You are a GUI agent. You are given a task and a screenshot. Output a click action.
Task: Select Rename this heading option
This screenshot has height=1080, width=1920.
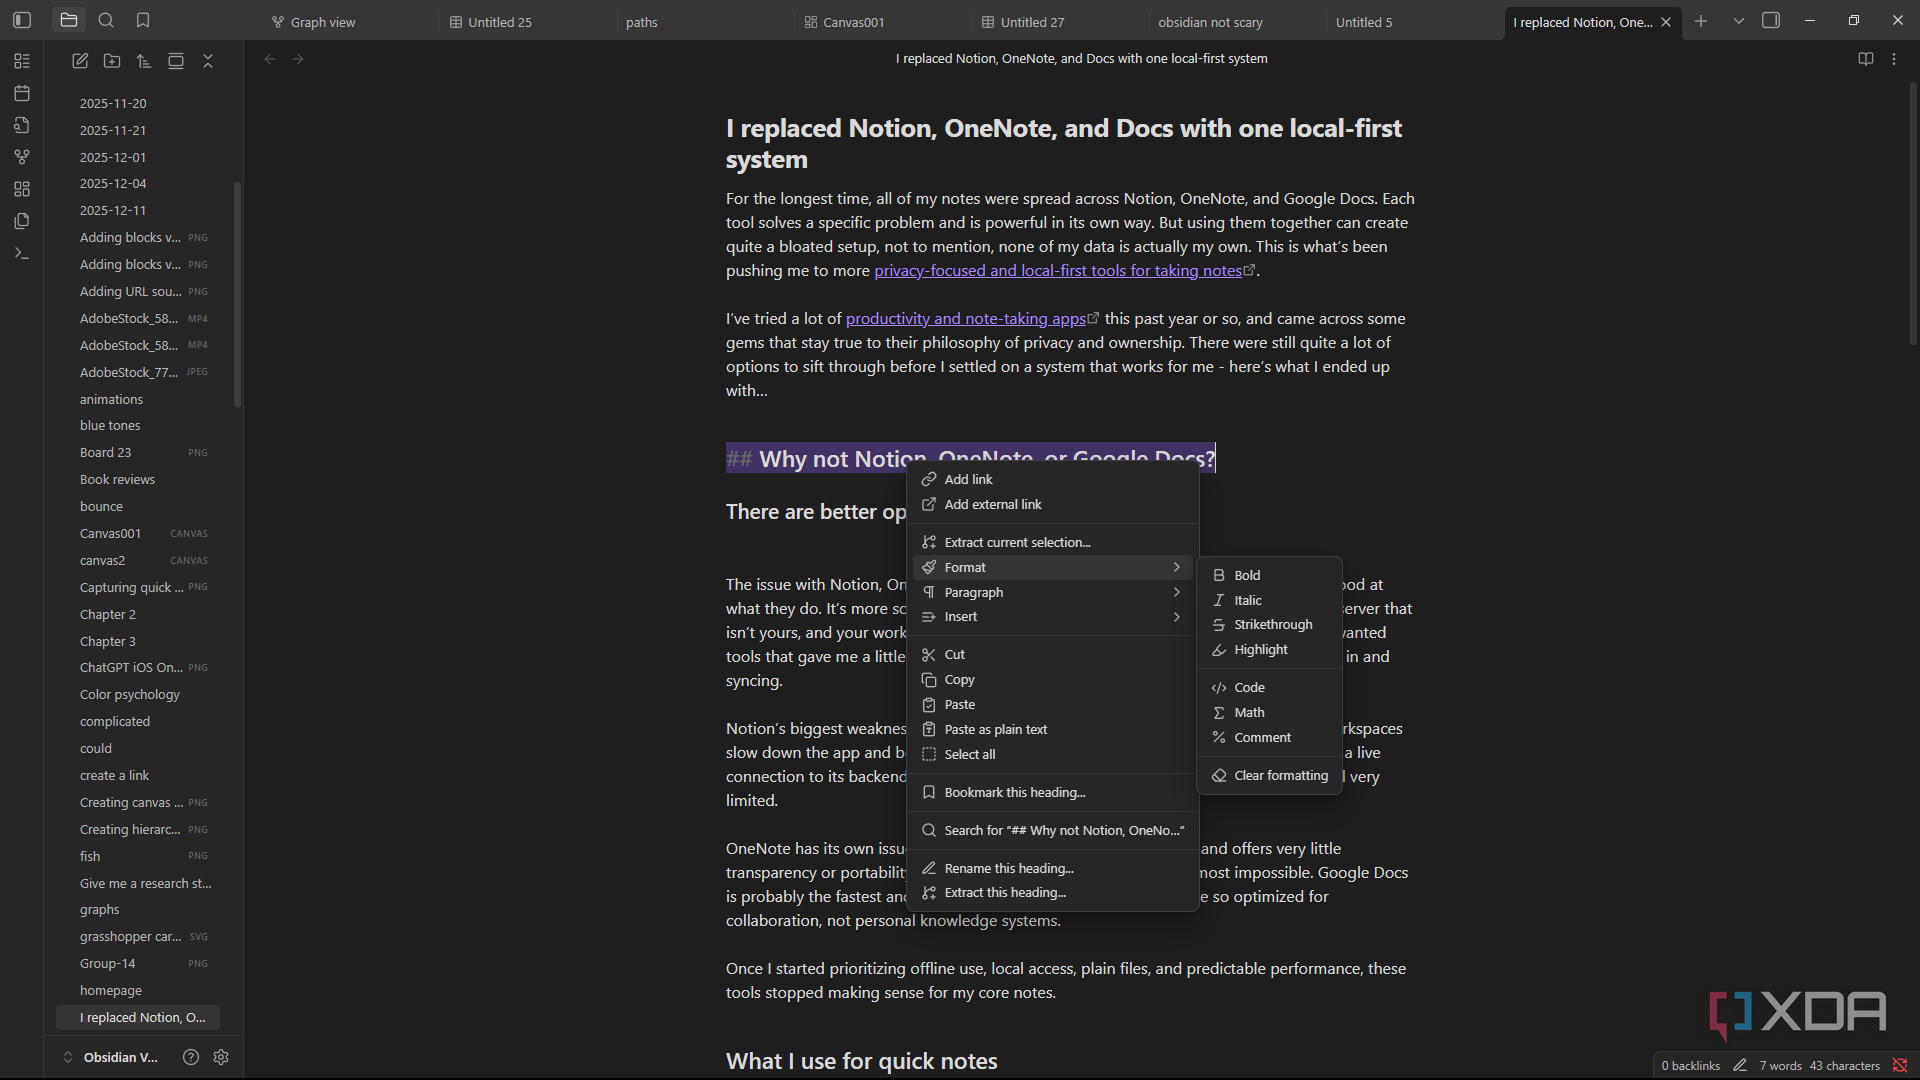(1052, 868)
